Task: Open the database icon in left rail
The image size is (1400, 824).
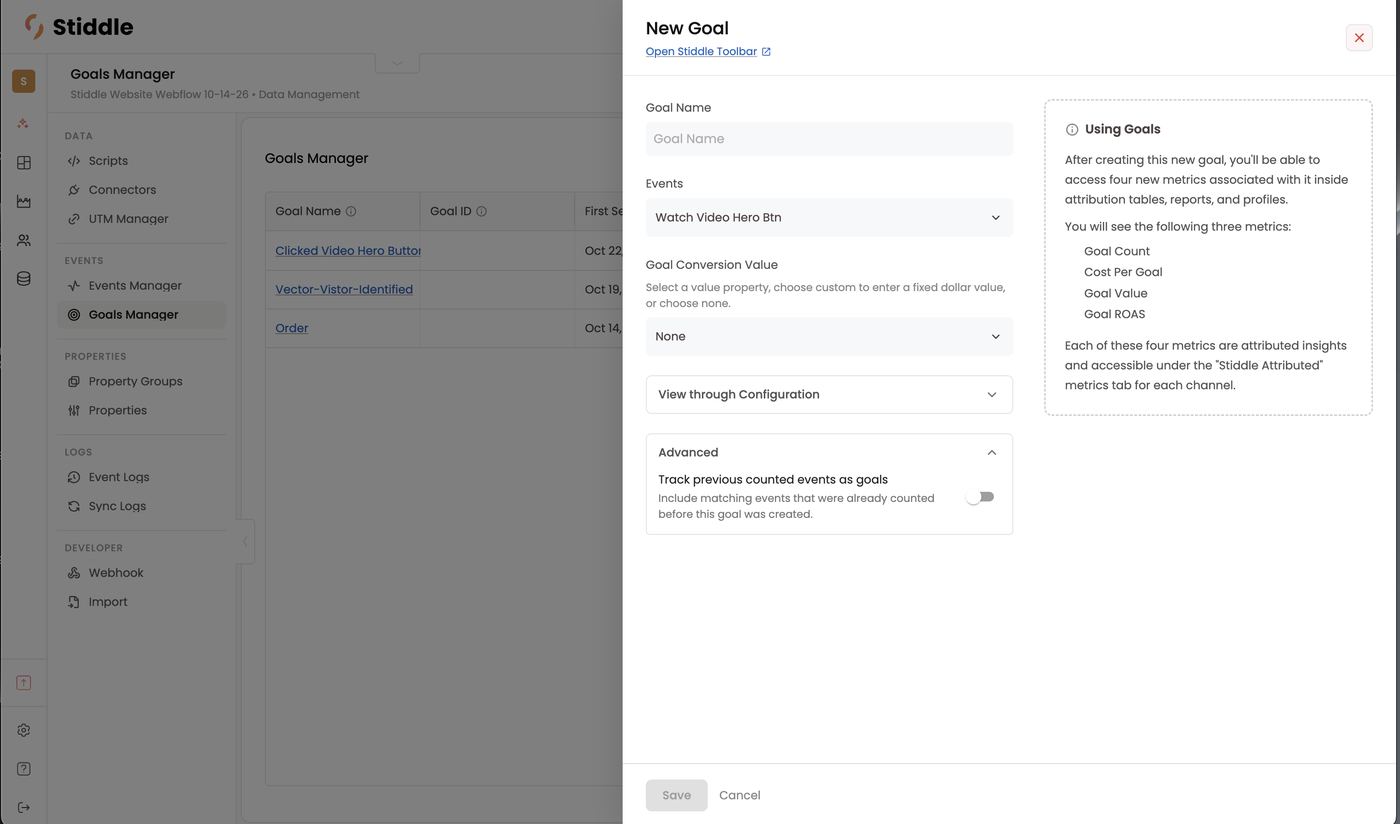Action: [23, 279]
